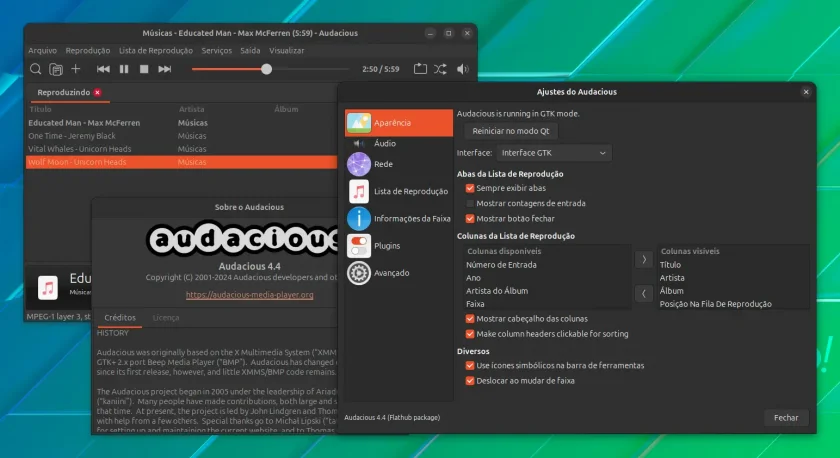The image size is (840, 458).
Task: Enable Mostrar contagens de entrada
Action: (x=470, y=204)
